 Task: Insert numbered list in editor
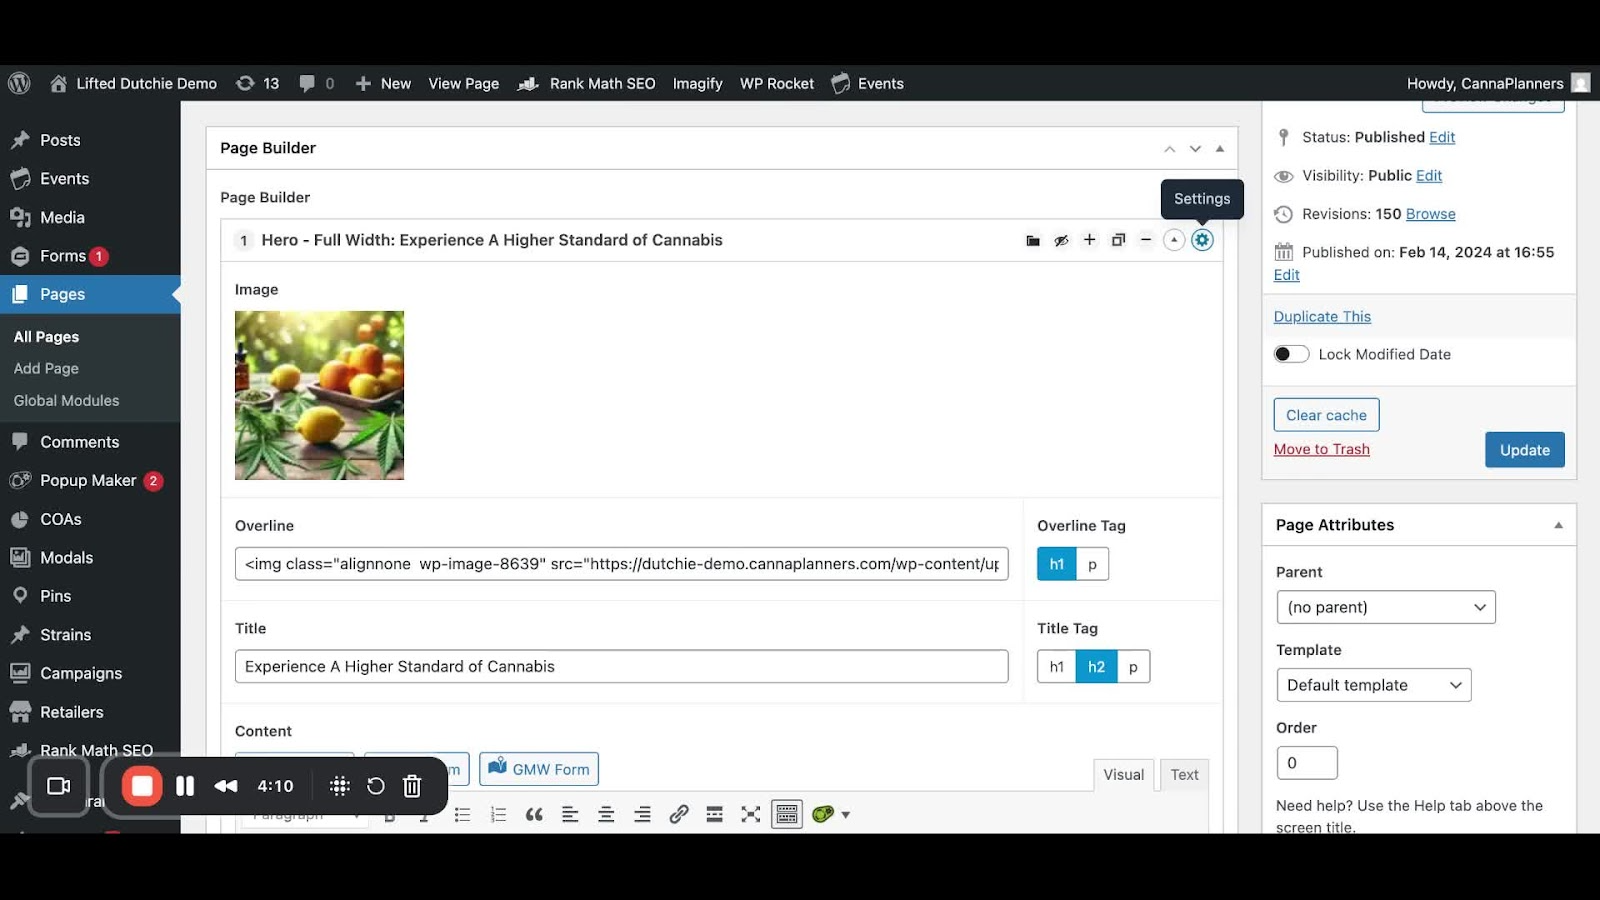498,815
